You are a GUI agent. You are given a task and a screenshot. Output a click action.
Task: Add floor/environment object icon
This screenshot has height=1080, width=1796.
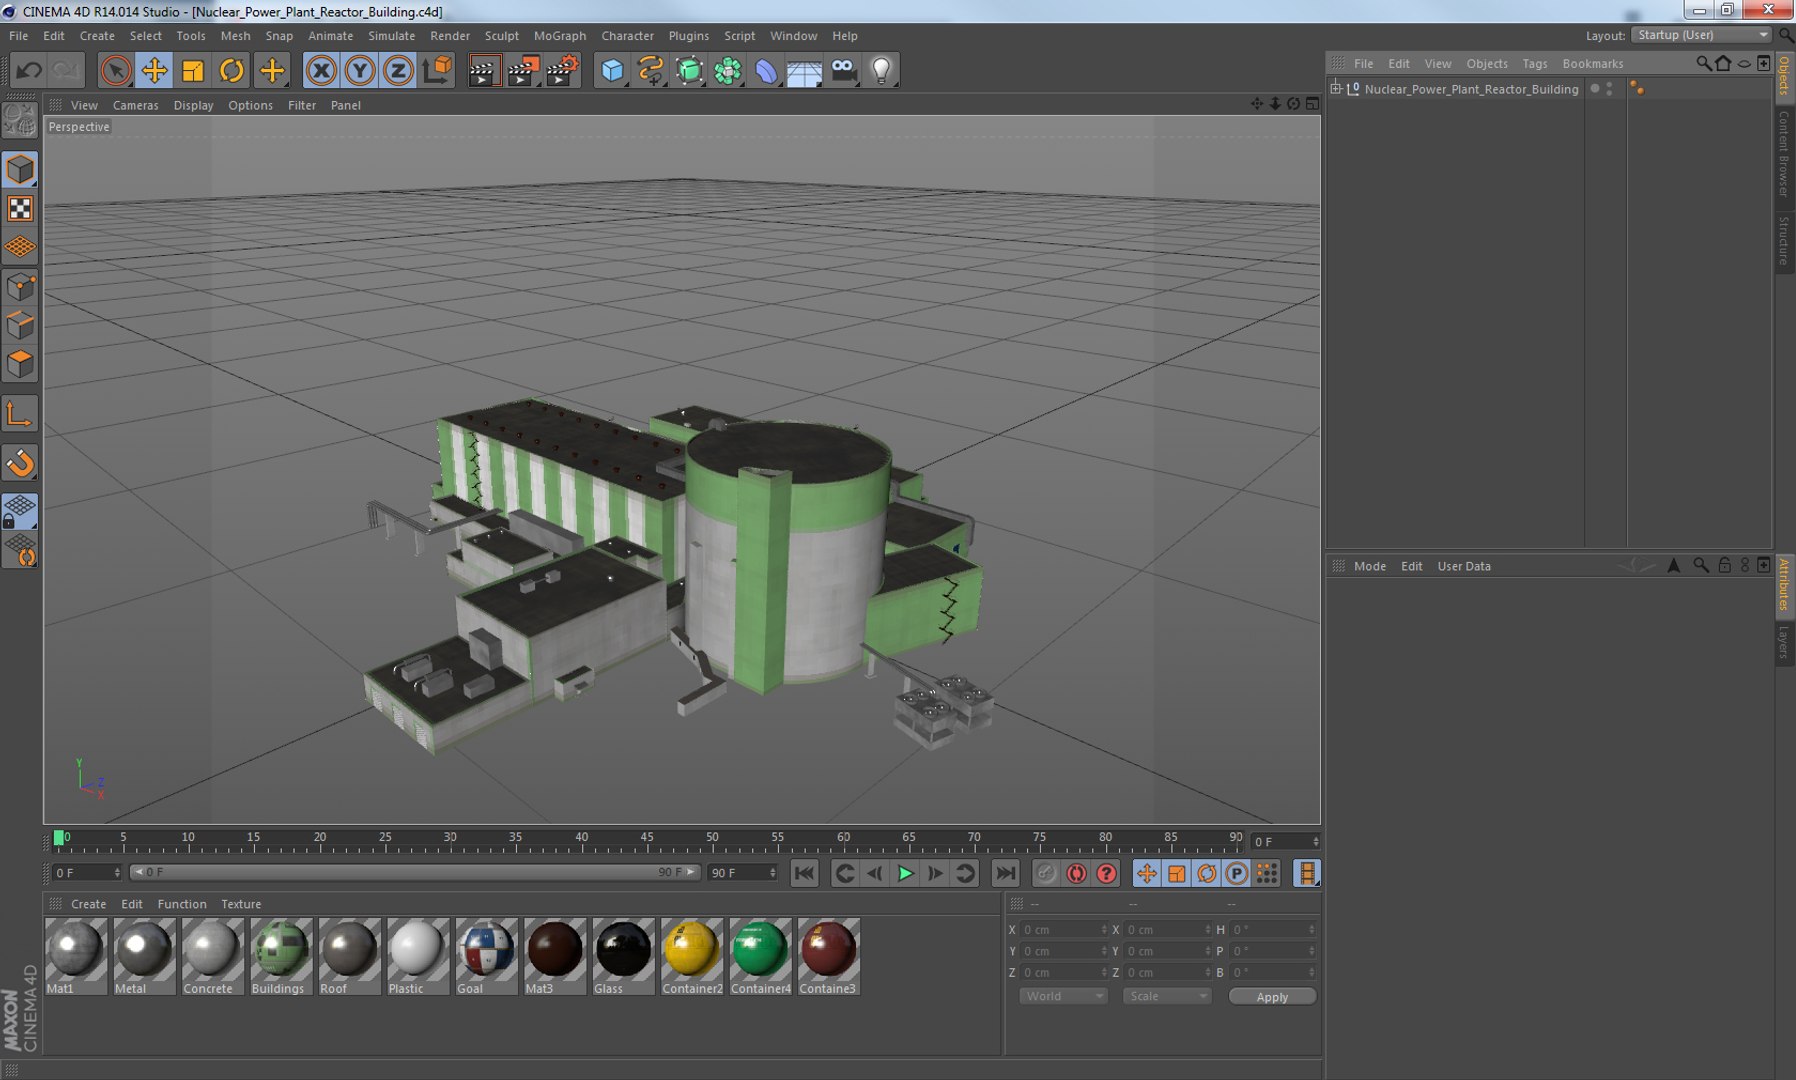click(x=805, y=70)
